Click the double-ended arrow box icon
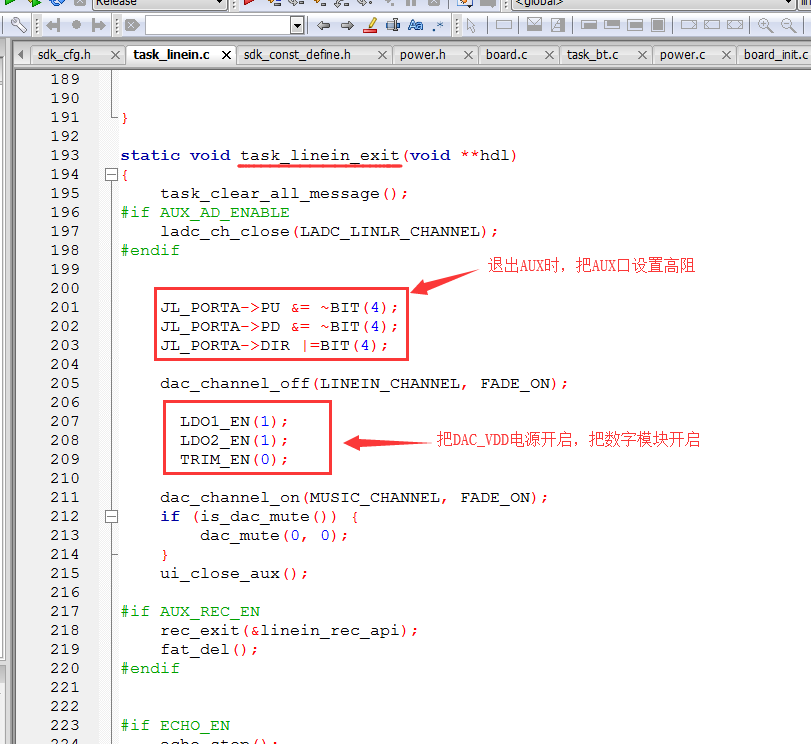811x744 pixels. (735, 25)
